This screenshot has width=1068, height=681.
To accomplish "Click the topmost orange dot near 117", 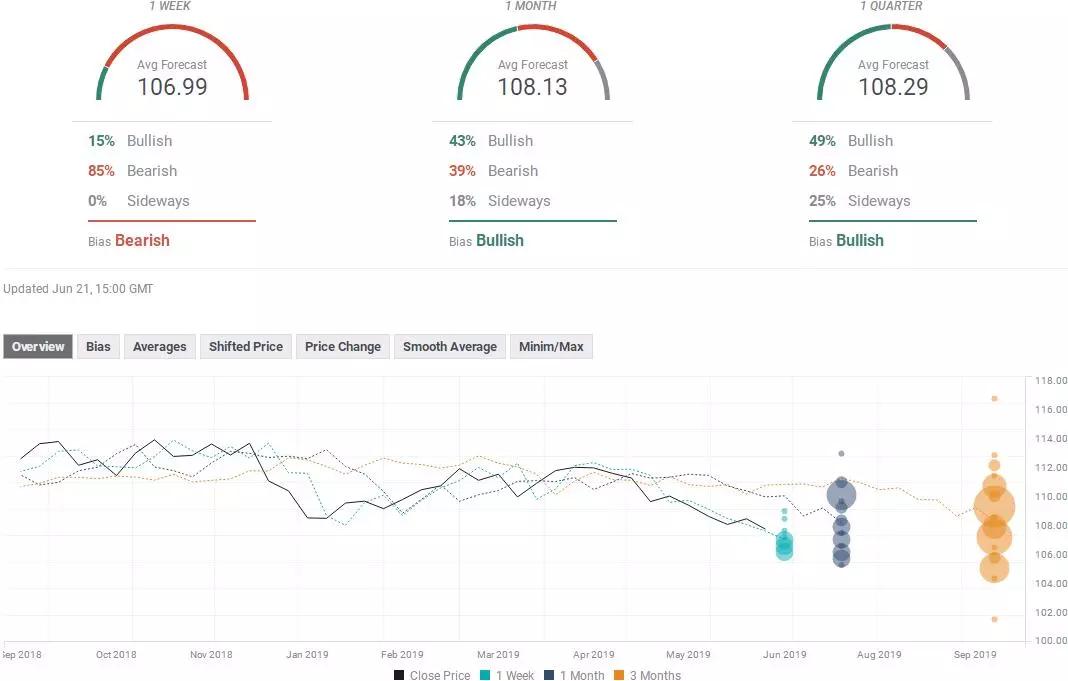I will pyautogui.click(x=994, y=398).
